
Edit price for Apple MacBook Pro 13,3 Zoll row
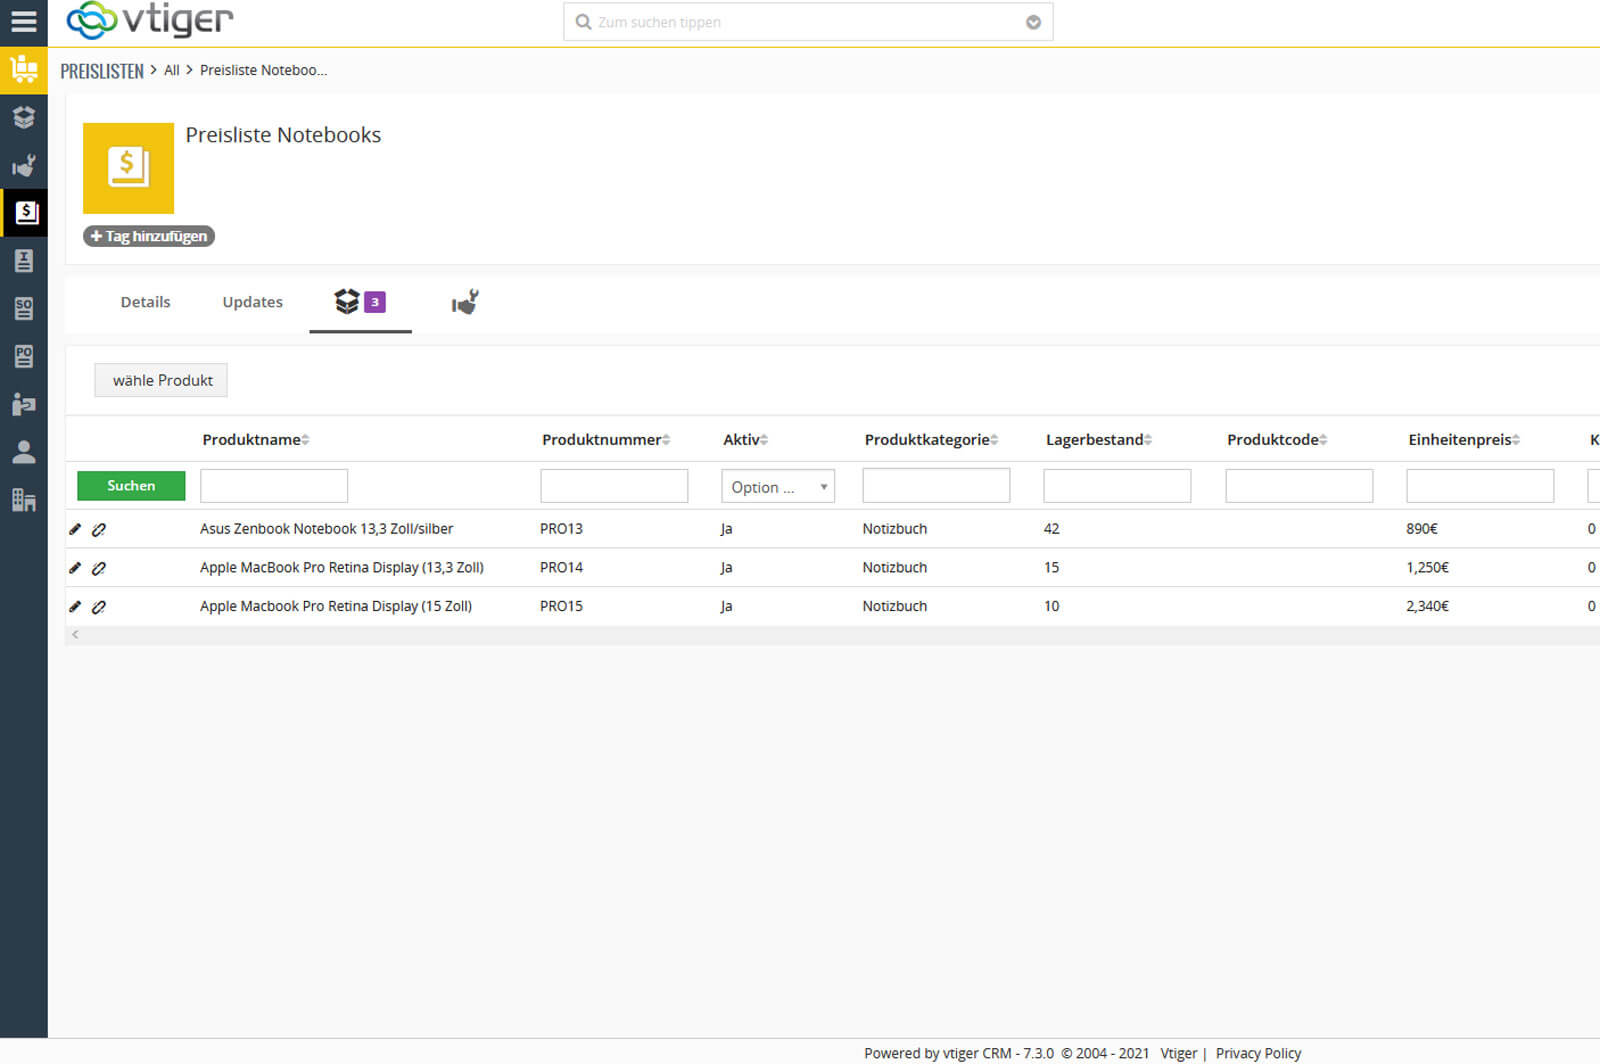(x=75, y=568)
